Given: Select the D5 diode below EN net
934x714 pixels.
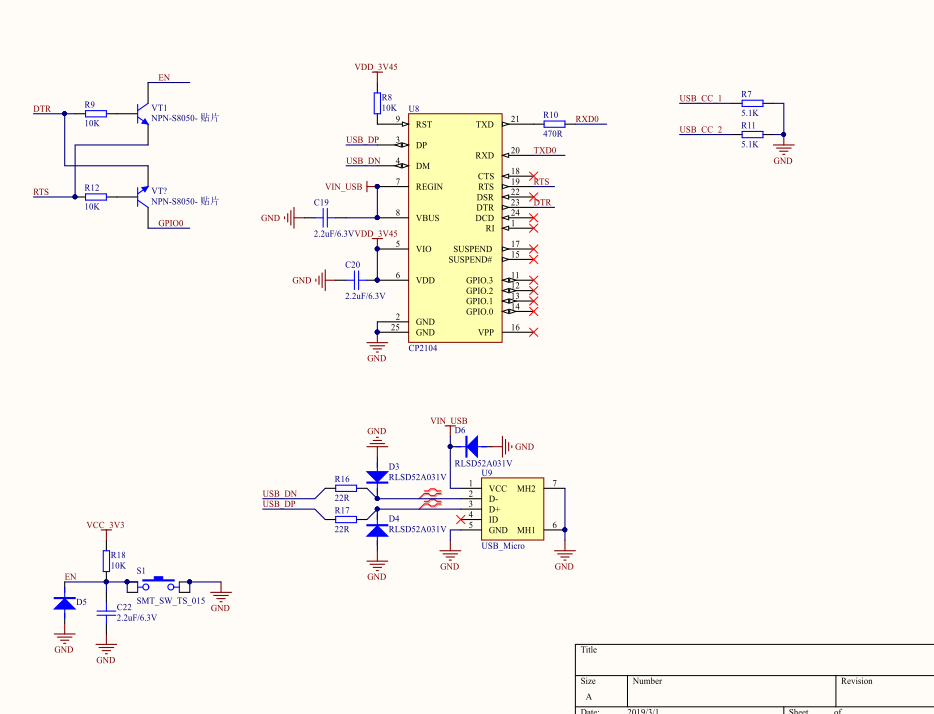Looking at the screenshot, I should pos(64,603).
